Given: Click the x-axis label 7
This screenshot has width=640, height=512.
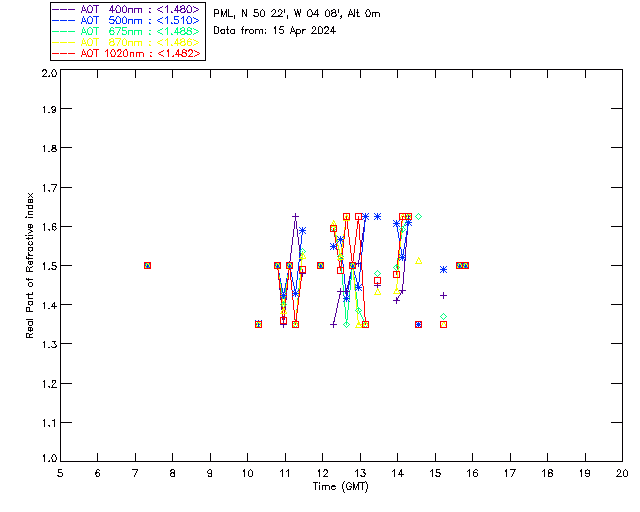Looking at the screenshot, I should click(x=135, y=473).
